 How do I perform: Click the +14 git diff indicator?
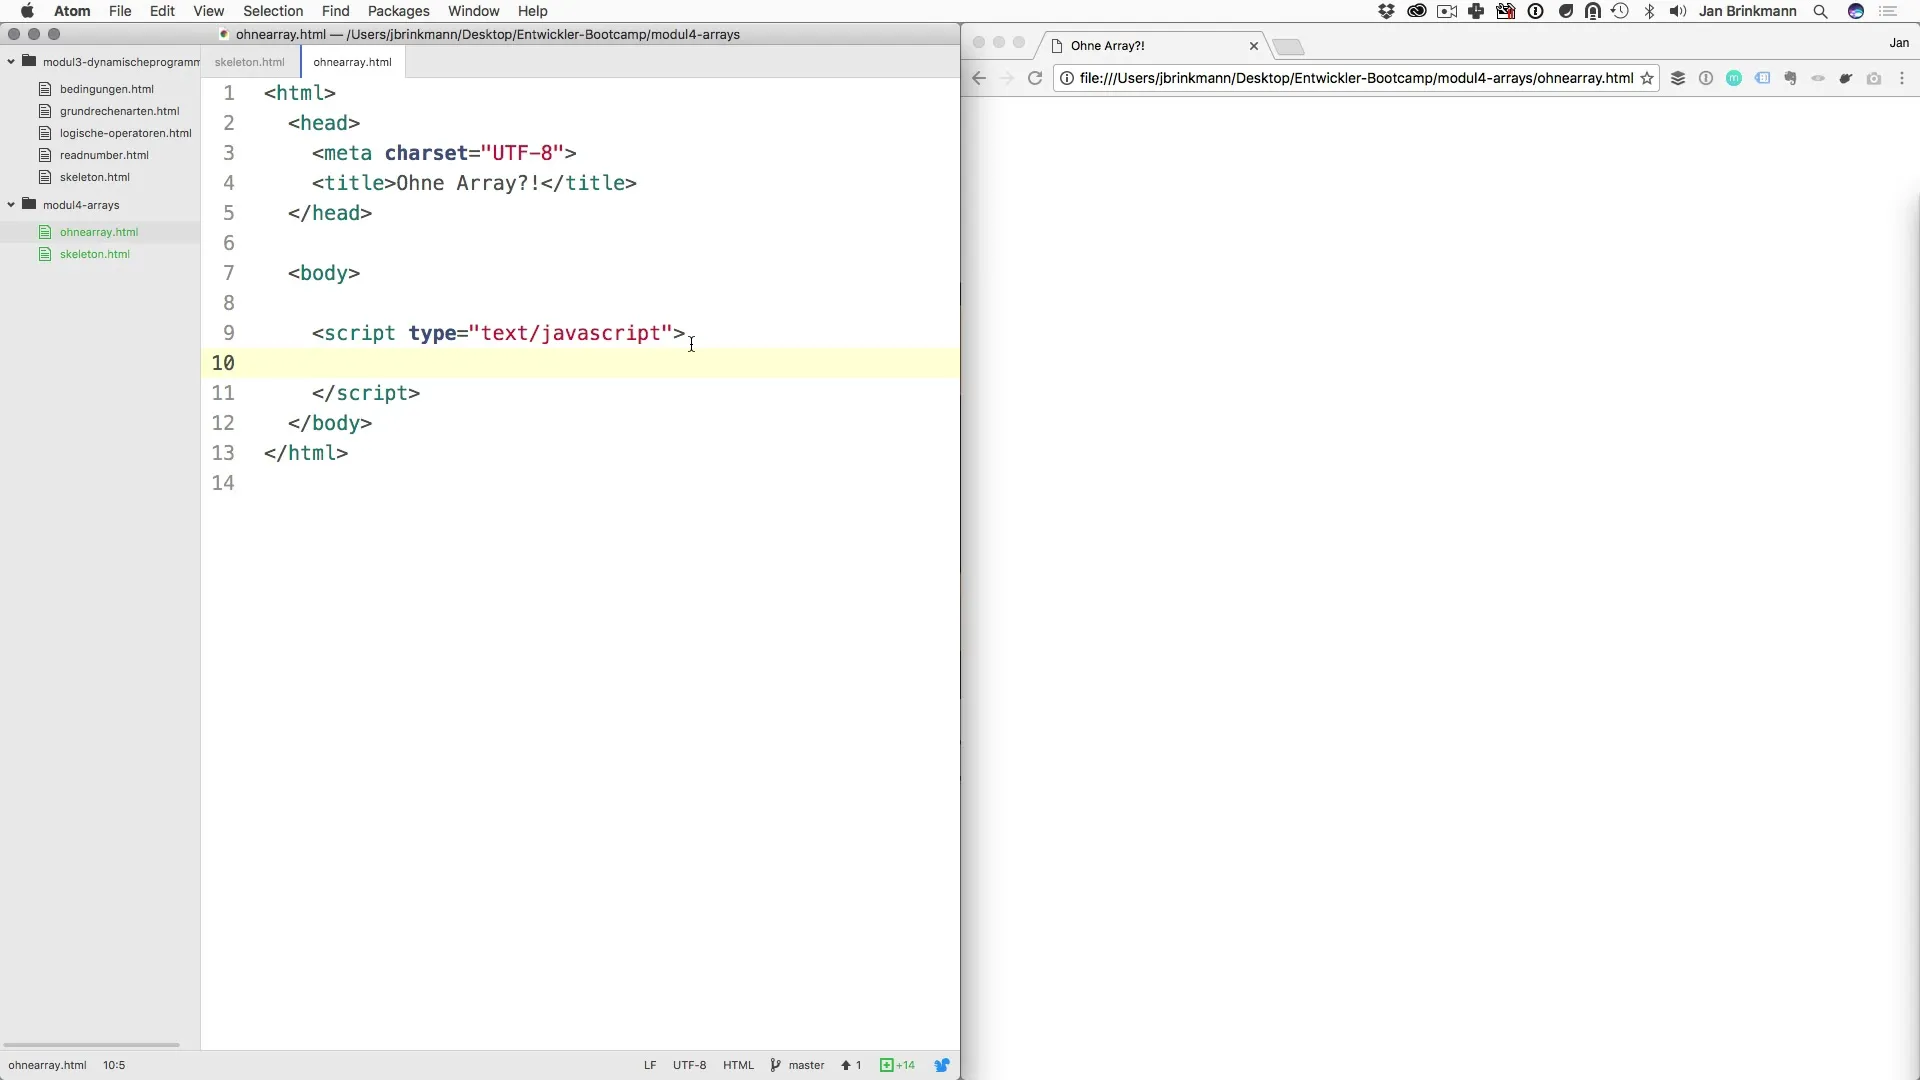[x=897, y=1065]
